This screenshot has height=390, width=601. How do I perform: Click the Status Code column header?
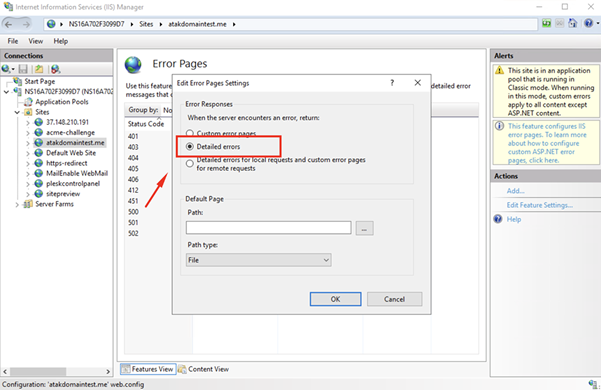(x=146, y=124)
